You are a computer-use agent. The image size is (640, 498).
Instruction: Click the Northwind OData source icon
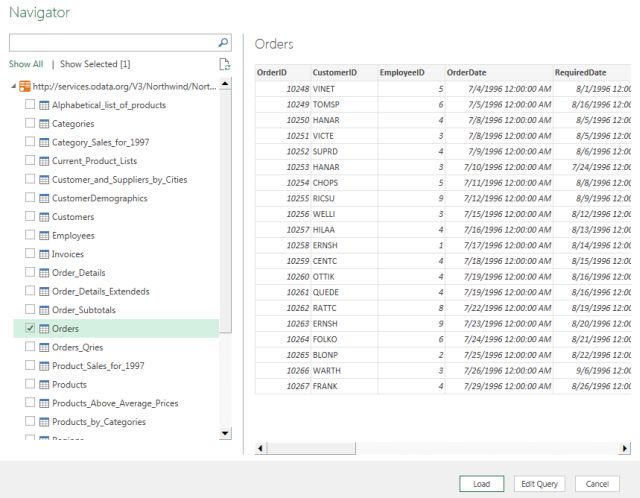(25, 86)
